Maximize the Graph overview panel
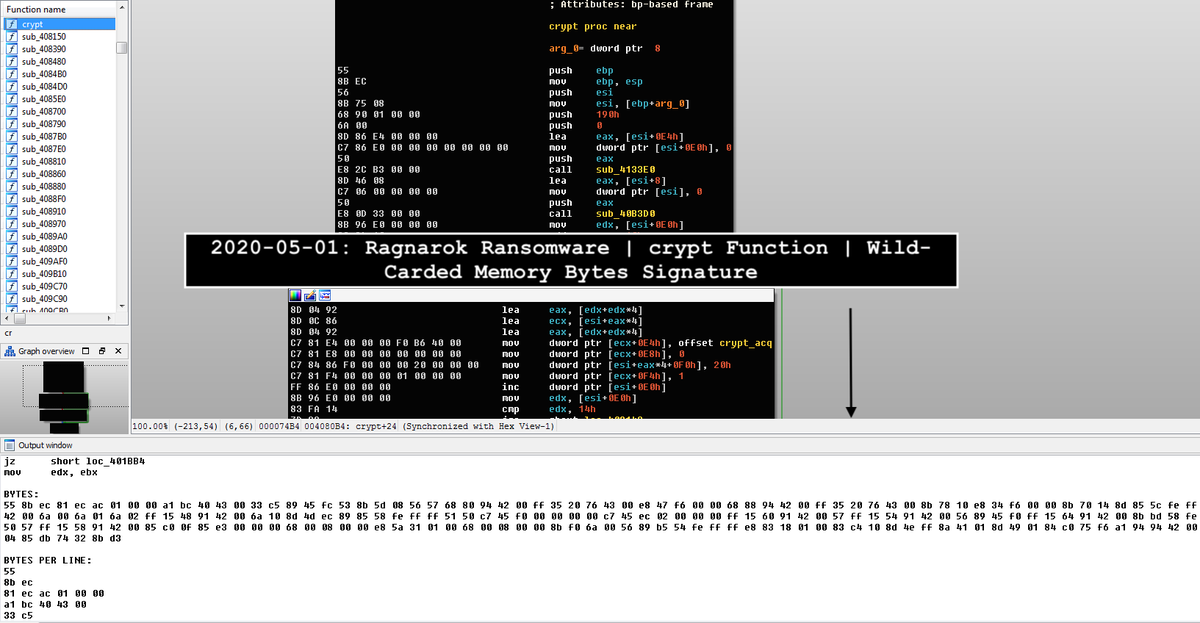 (86, 351)
